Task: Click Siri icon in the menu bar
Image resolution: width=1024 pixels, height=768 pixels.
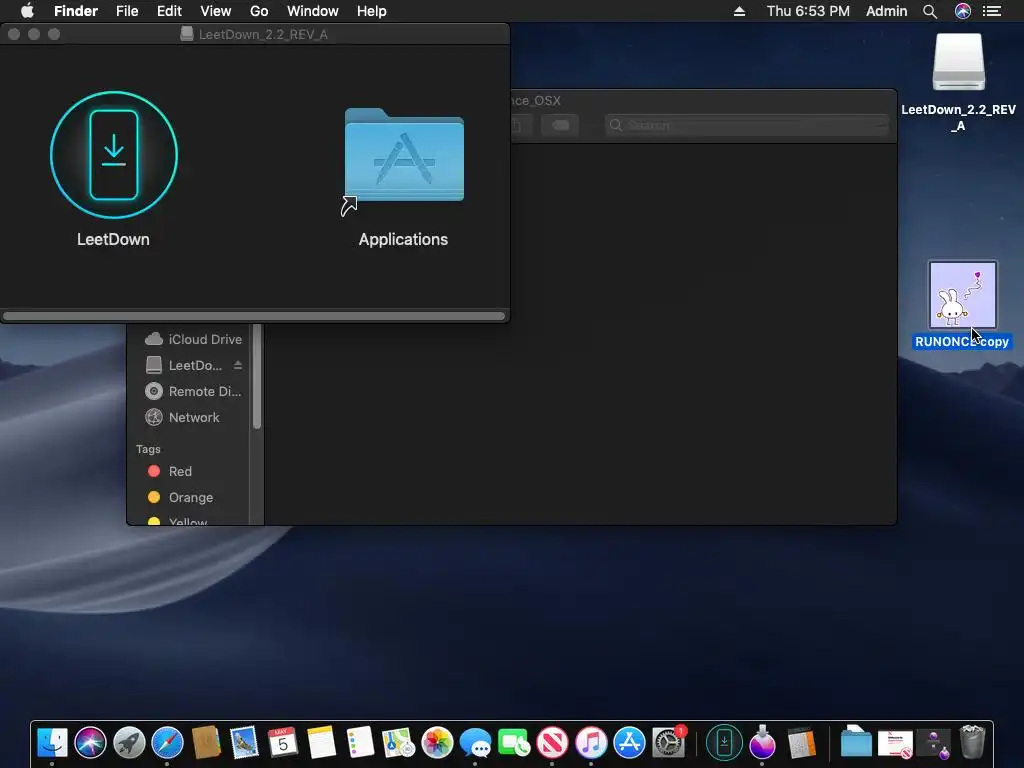Action: [x=963, y=11]
